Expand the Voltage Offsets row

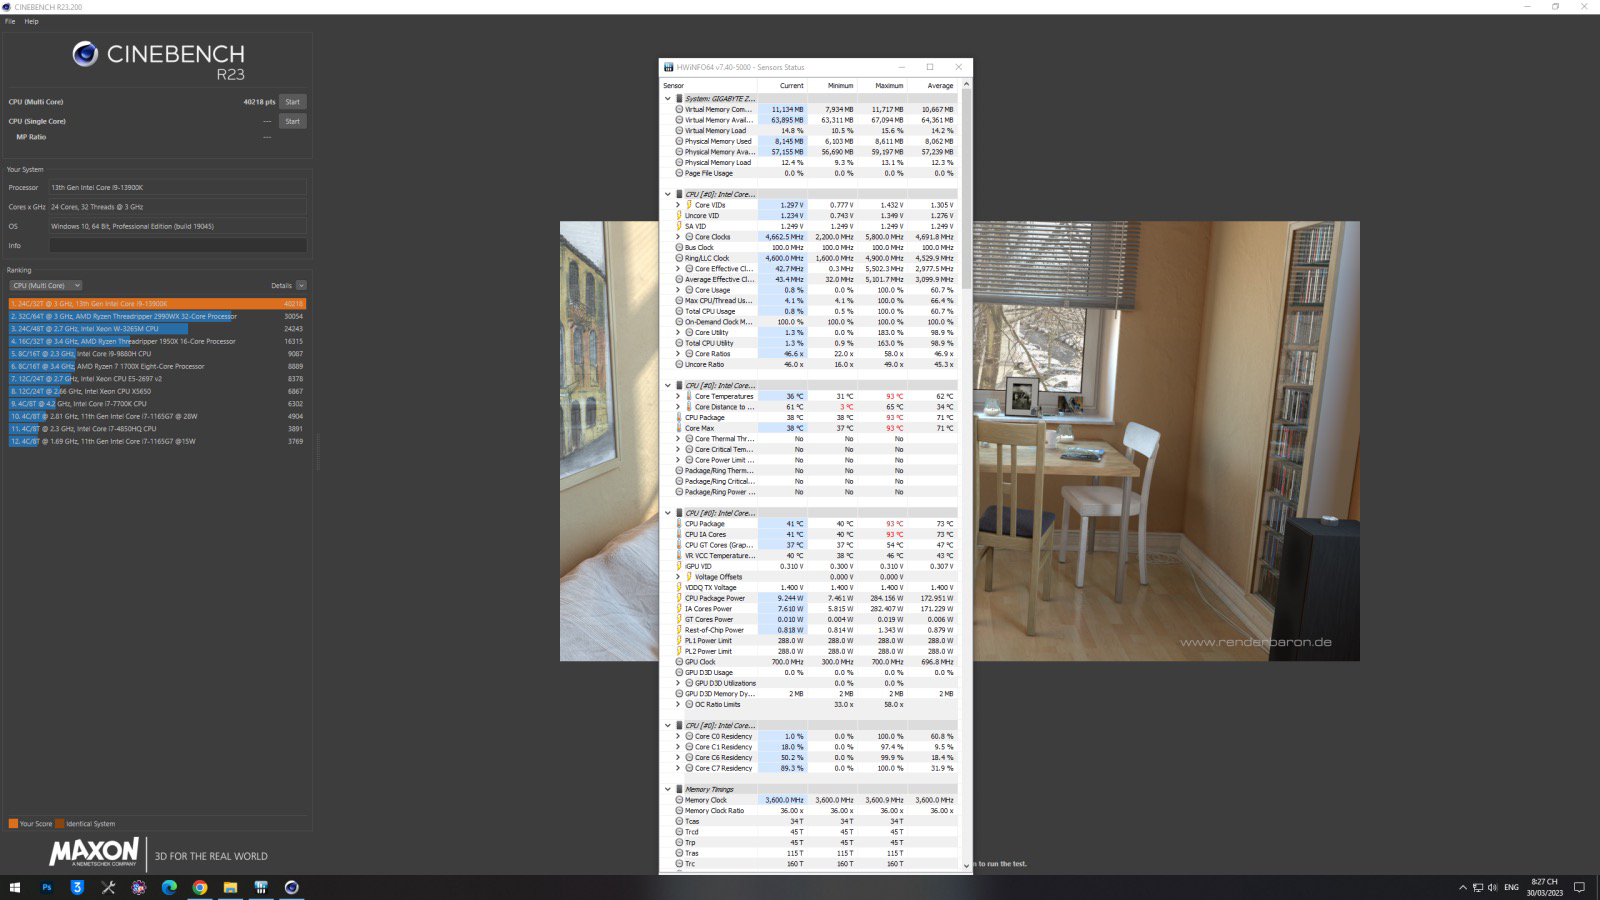click(678, 577)
